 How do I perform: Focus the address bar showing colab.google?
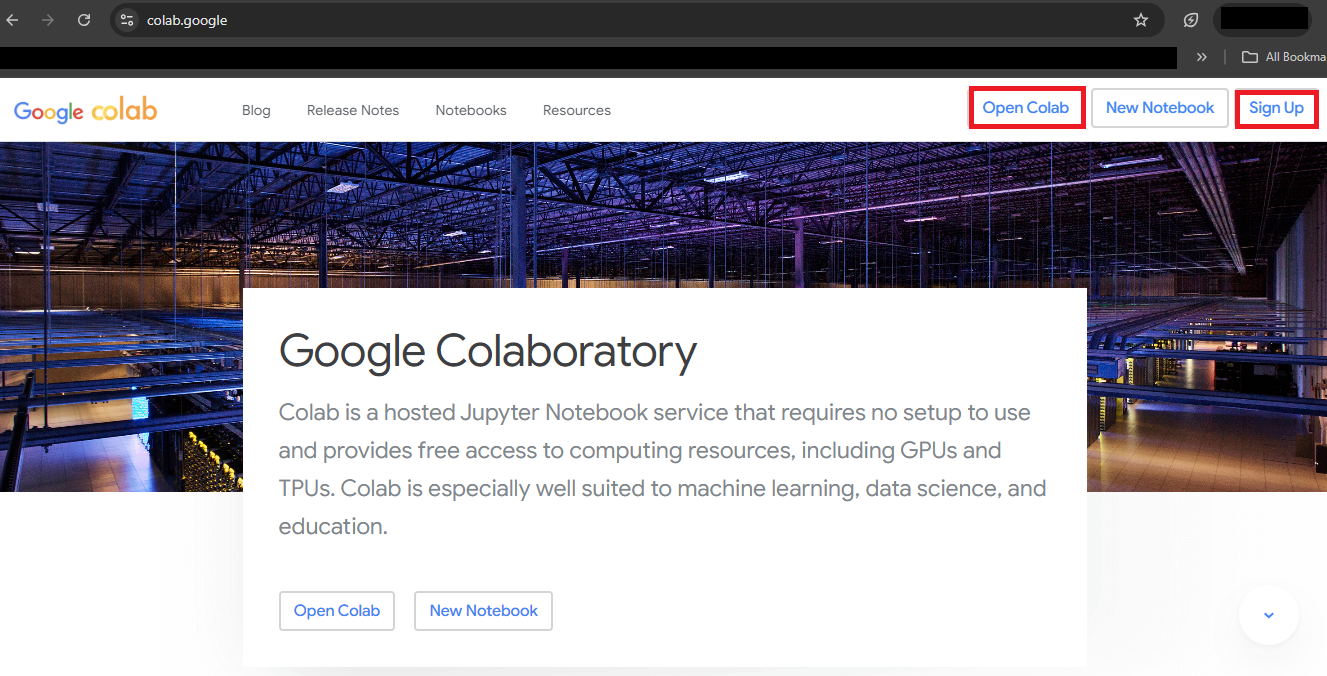[600, 20]
